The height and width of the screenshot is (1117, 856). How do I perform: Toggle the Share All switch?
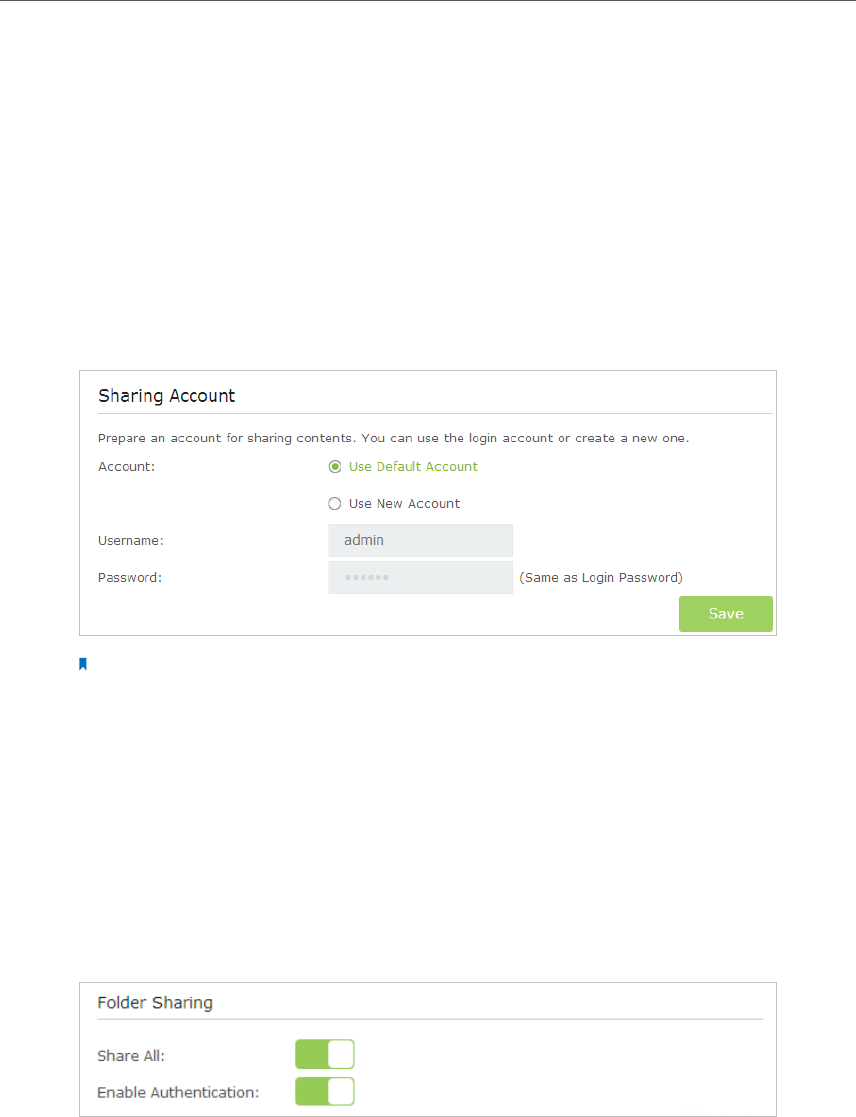coord(325,1054)
